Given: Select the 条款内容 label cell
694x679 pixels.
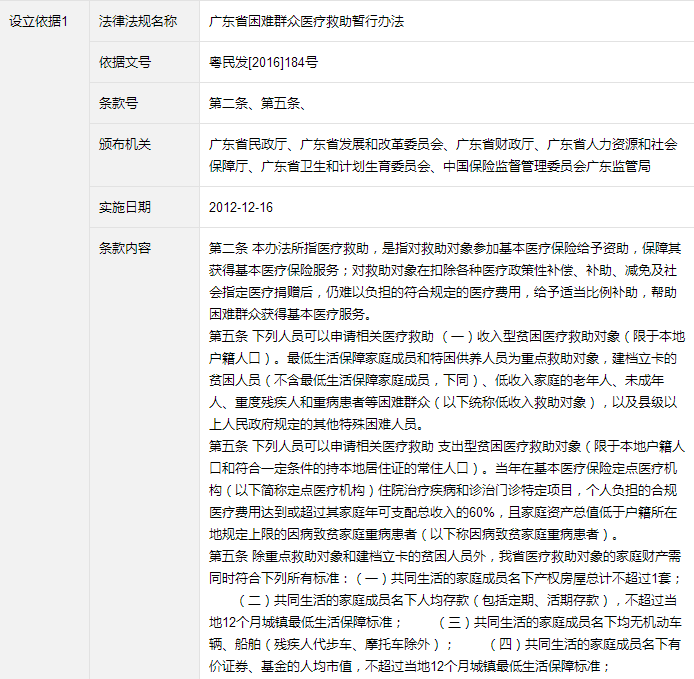Looking at the screenshot, I should (144, 454).
